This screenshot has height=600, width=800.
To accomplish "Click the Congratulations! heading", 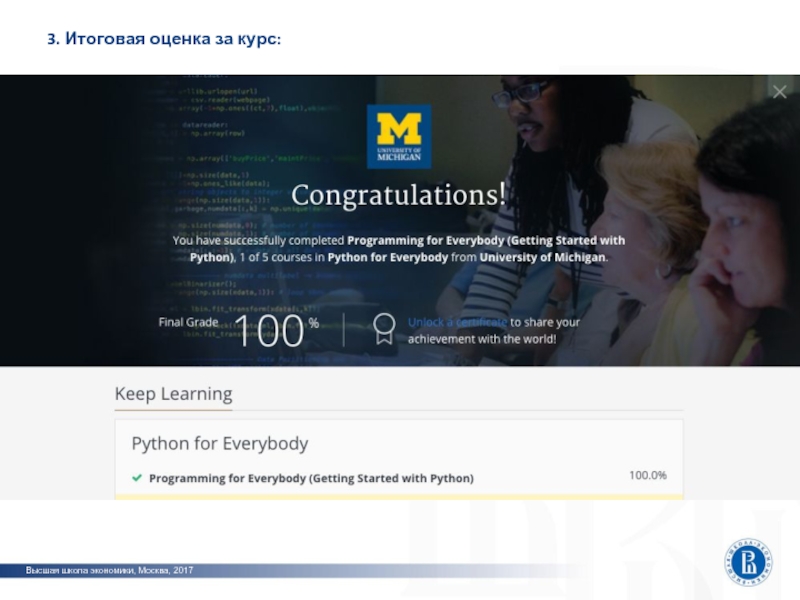I will tap(398, 194).
